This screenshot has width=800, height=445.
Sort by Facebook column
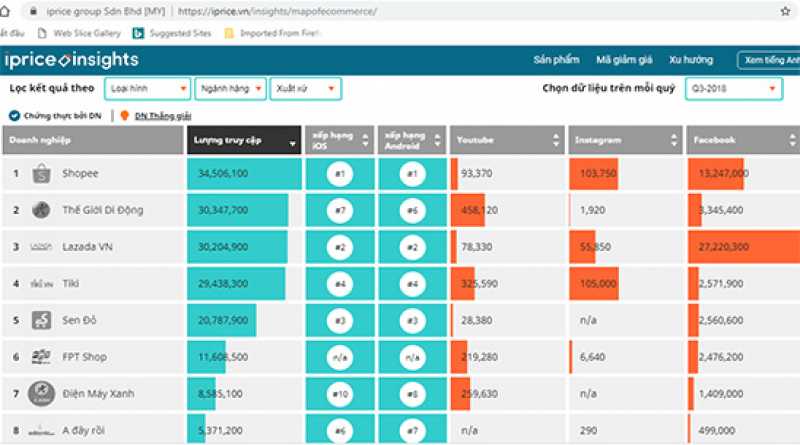tap(743, 140)
